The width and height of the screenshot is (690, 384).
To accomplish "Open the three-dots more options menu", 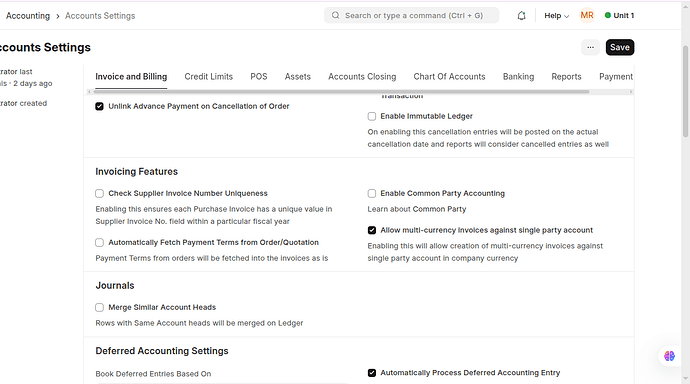I will point(590,48).
